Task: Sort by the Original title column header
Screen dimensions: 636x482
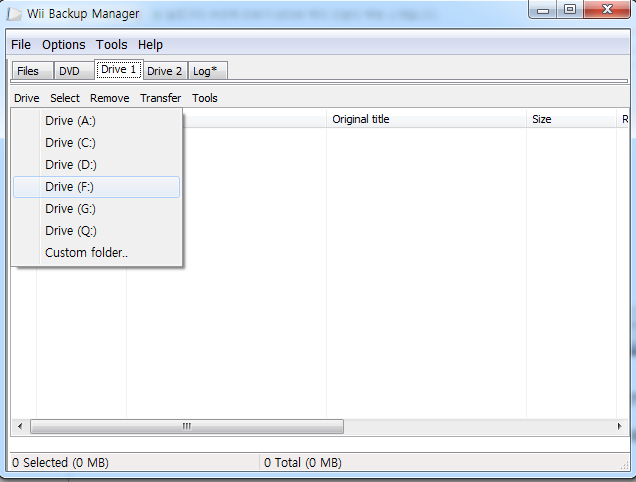Action: (426, 119)
